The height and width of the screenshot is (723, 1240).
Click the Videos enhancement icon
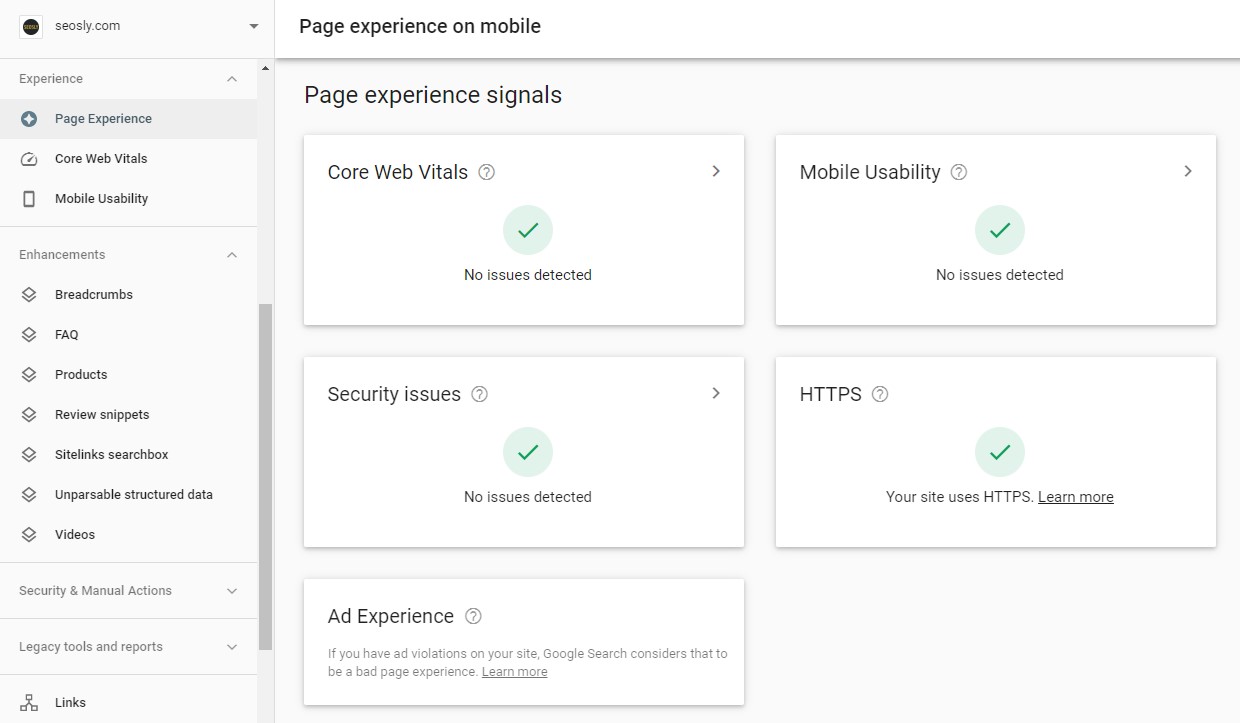click(30, 534)
